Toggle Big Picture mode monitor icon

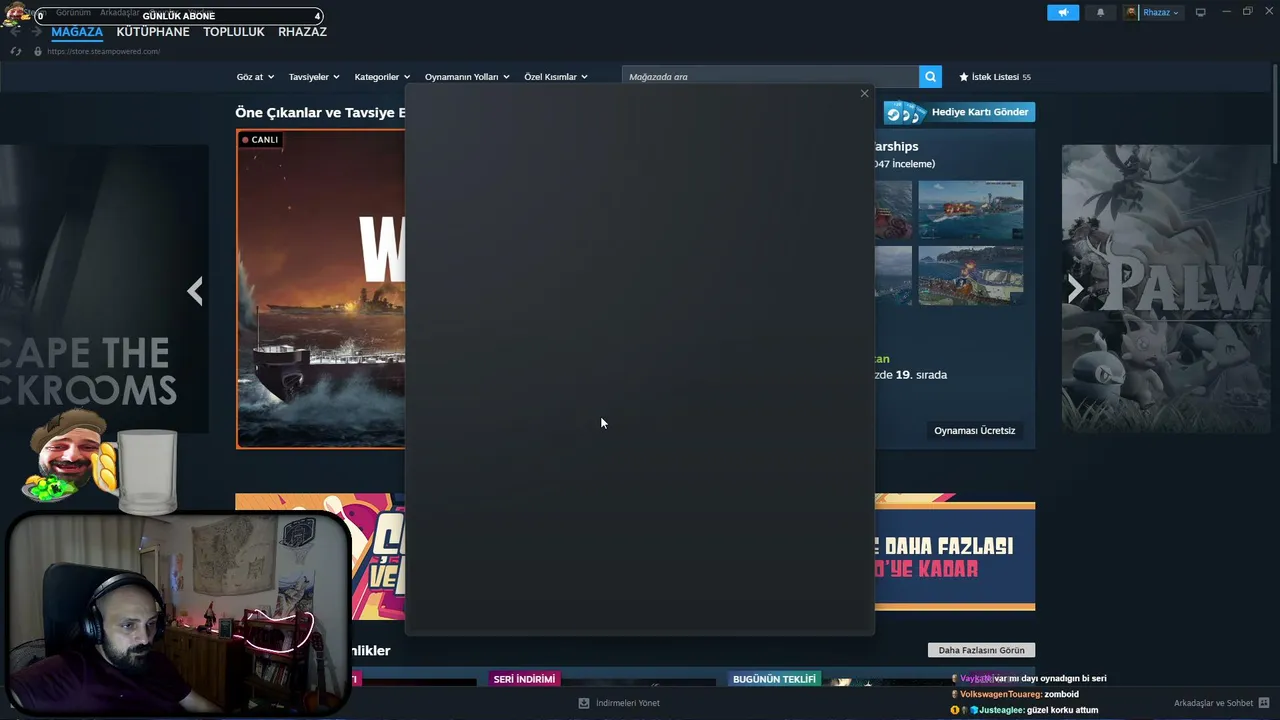click(x=1200, y=12)
